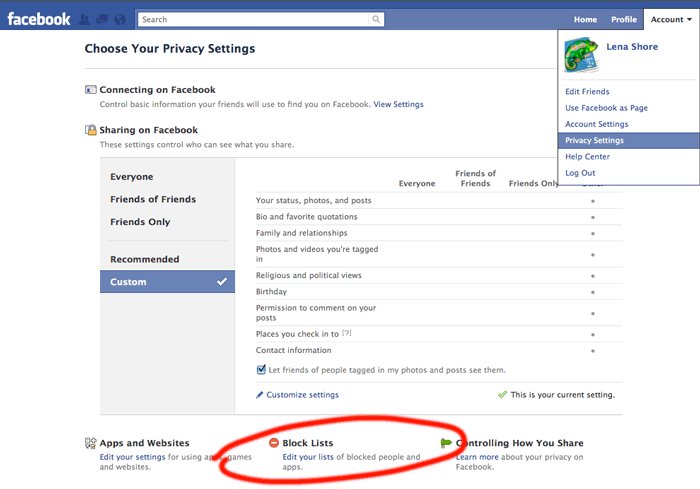Click the green flag Controlling How You Share icon
Viewport: 700px width, 489px height.
click(x=446, y=443)
